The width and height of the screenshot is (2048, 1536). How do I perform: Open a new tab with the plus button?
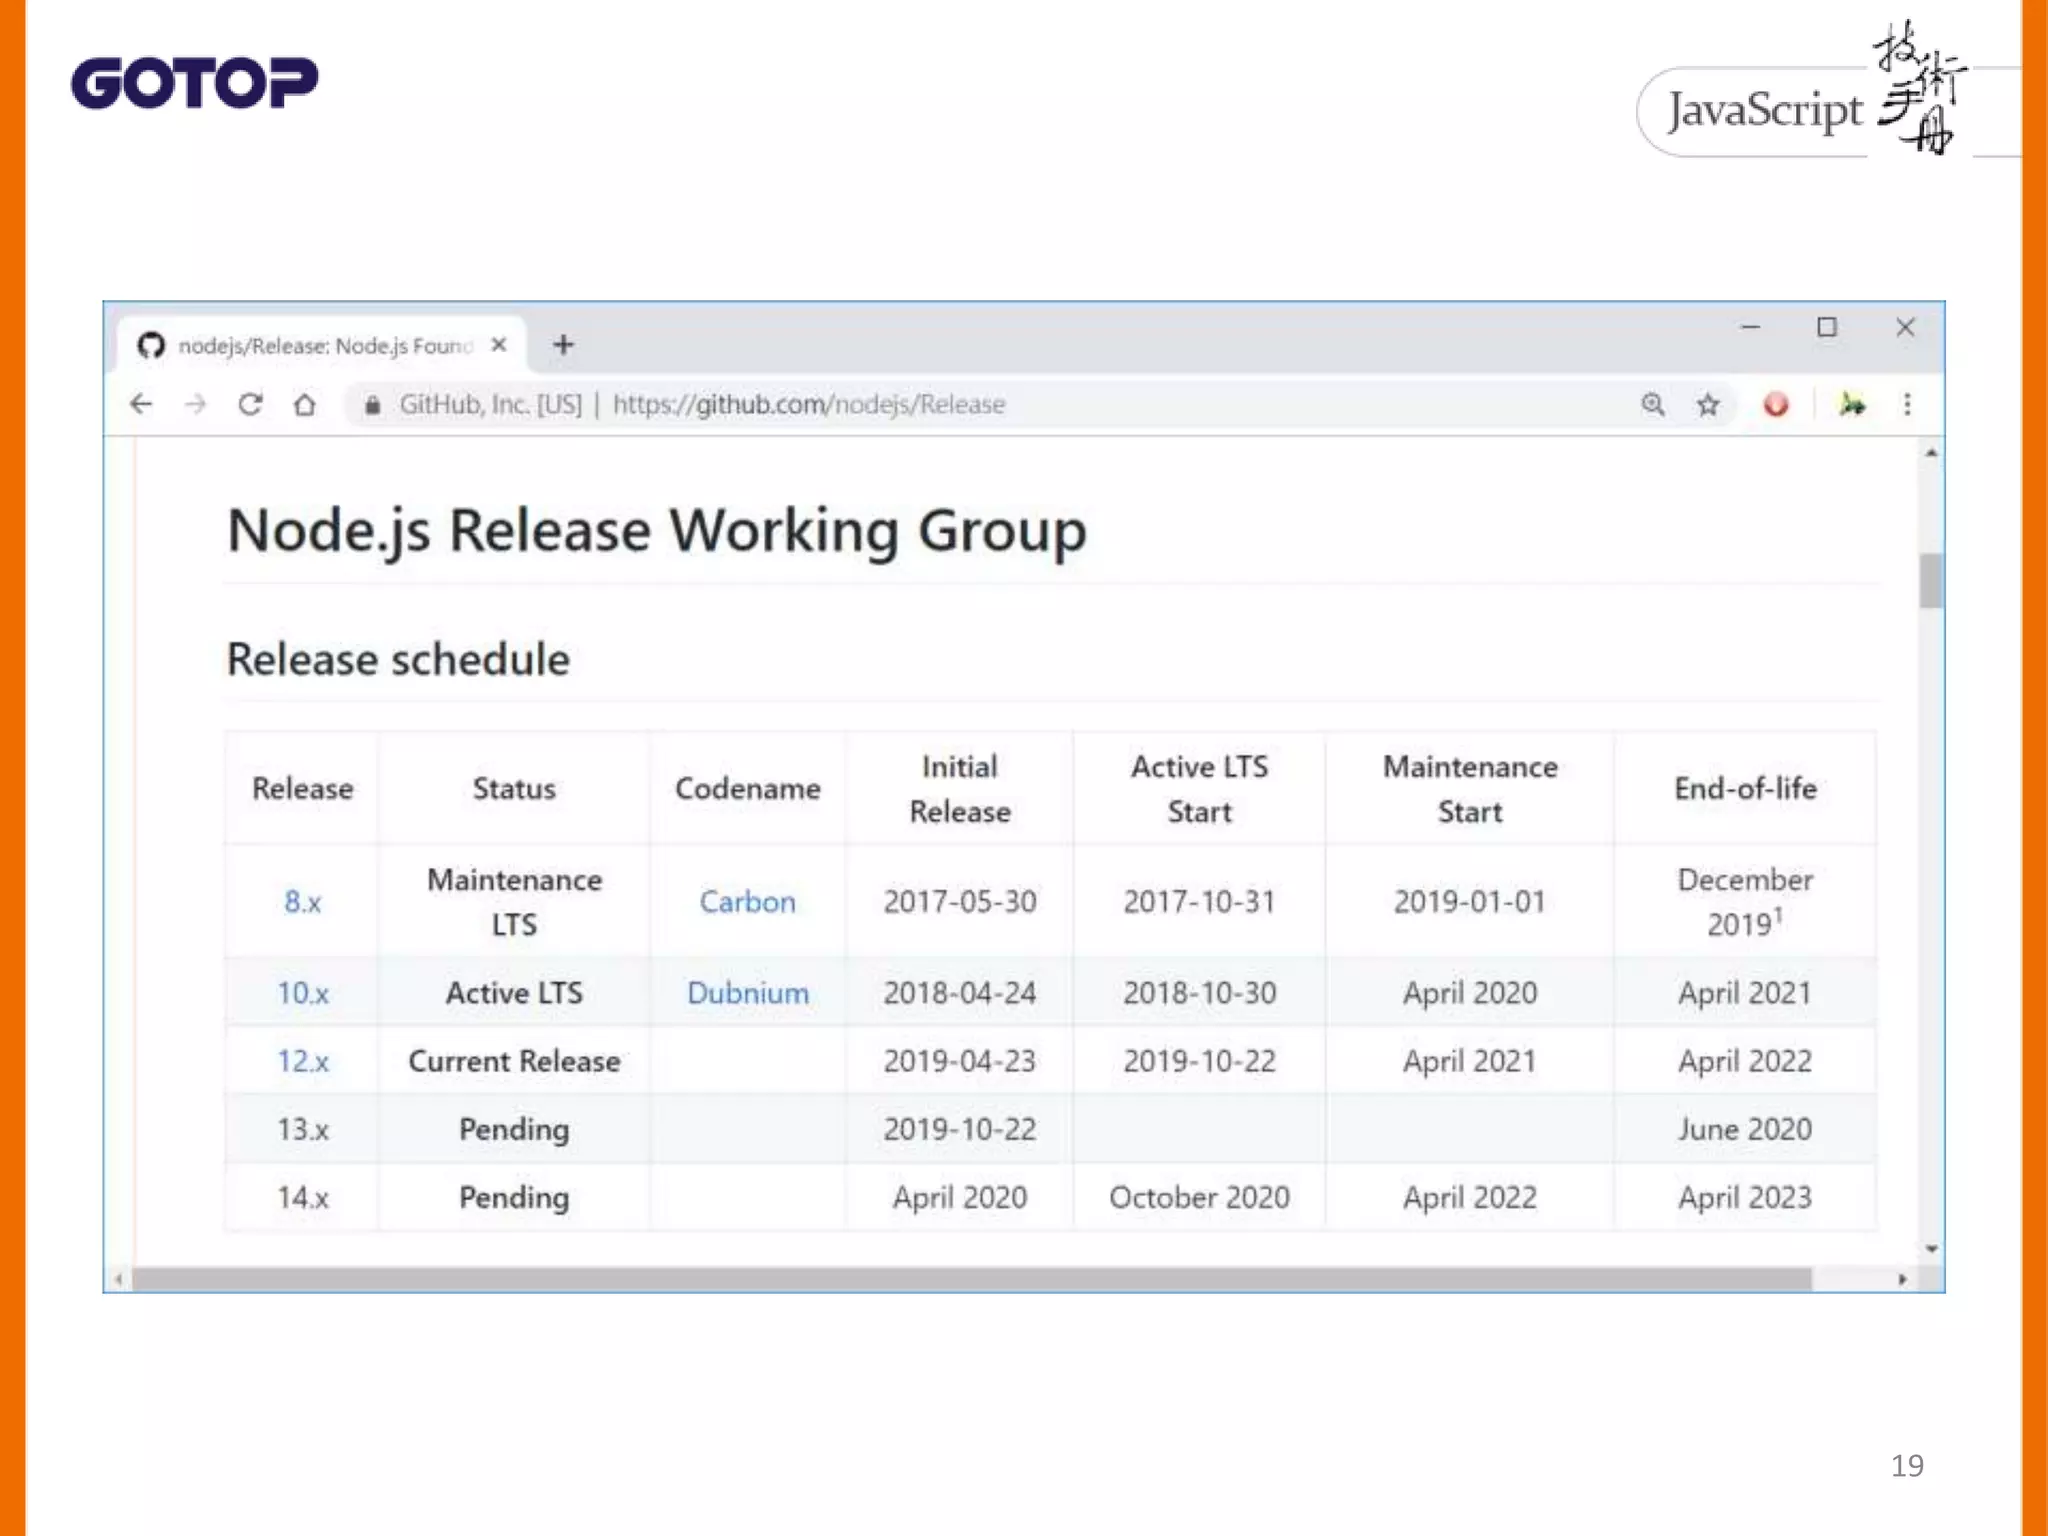(563, 345)
